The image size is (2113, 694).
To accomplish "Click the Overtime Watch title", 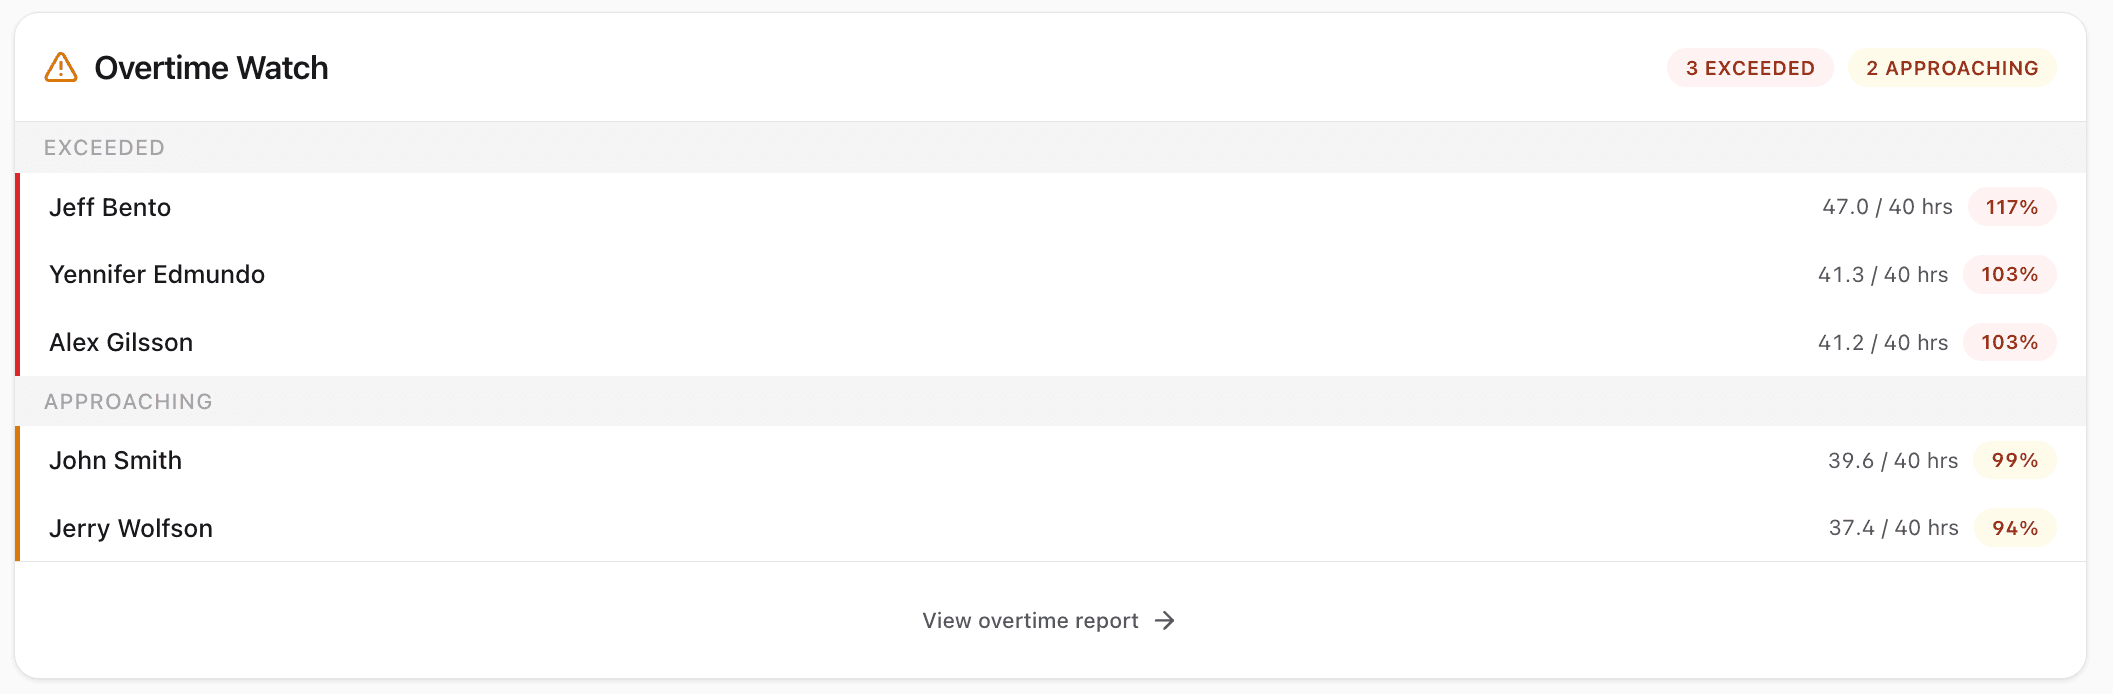I will [x=211, y=68].
